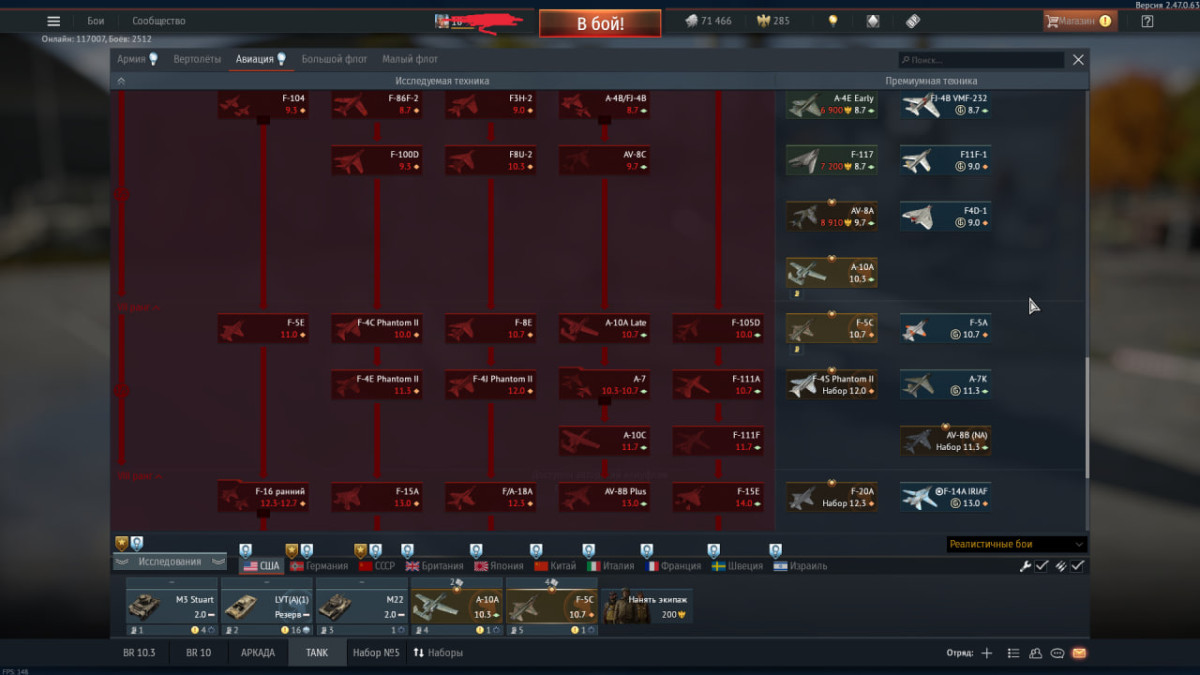Collapse the tree header arrow beside Исследуемая техника
The width and height of the screenshot is (1200, 675).
pyautogui.click(x=121, y=81)
